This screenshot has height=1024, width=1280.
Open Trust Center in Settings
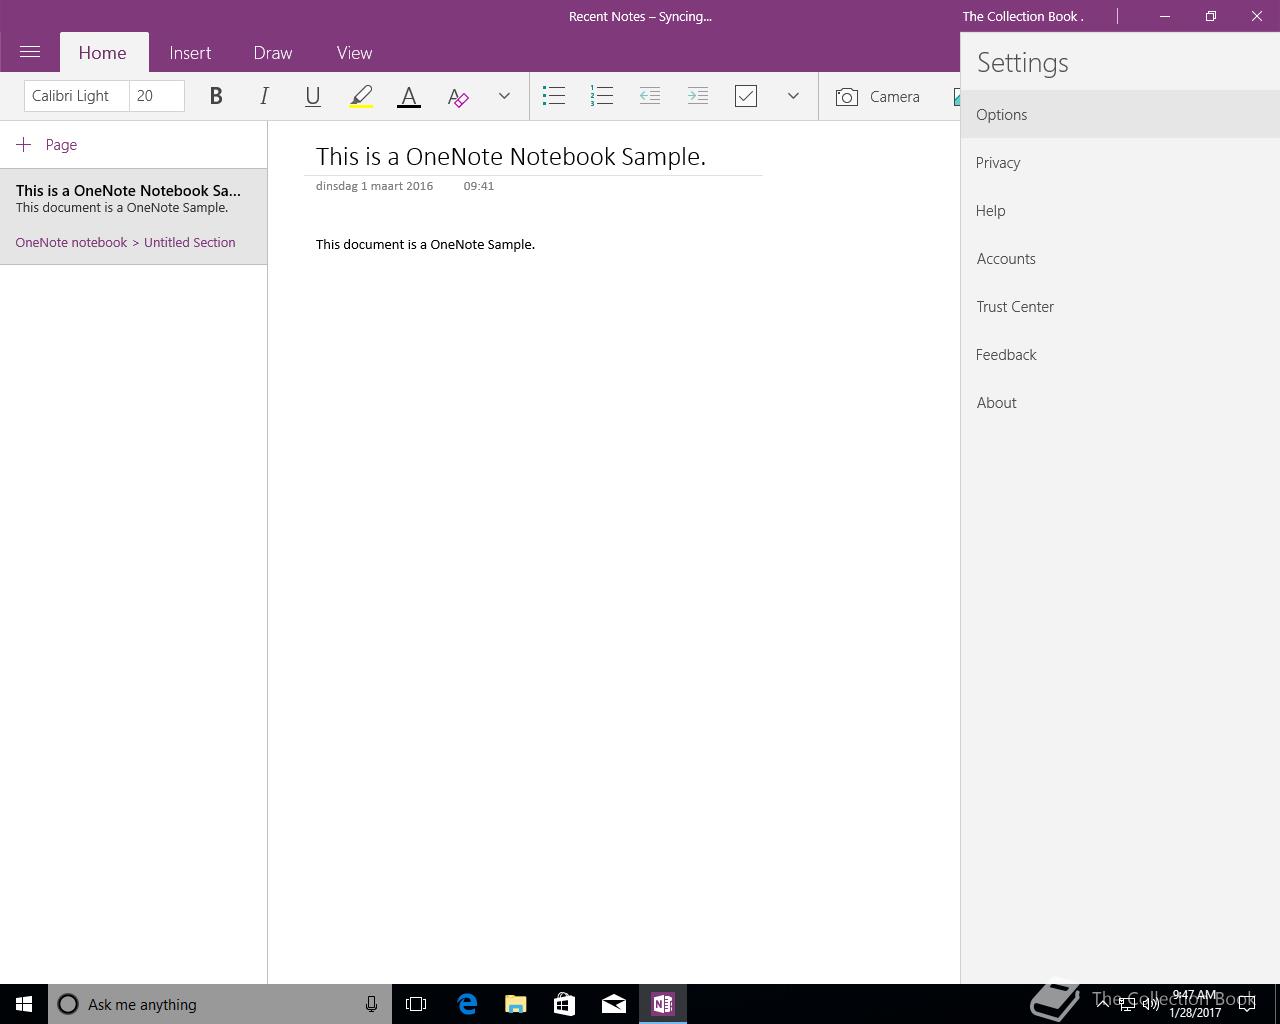pyautogui.click(x=1120, y=306)
